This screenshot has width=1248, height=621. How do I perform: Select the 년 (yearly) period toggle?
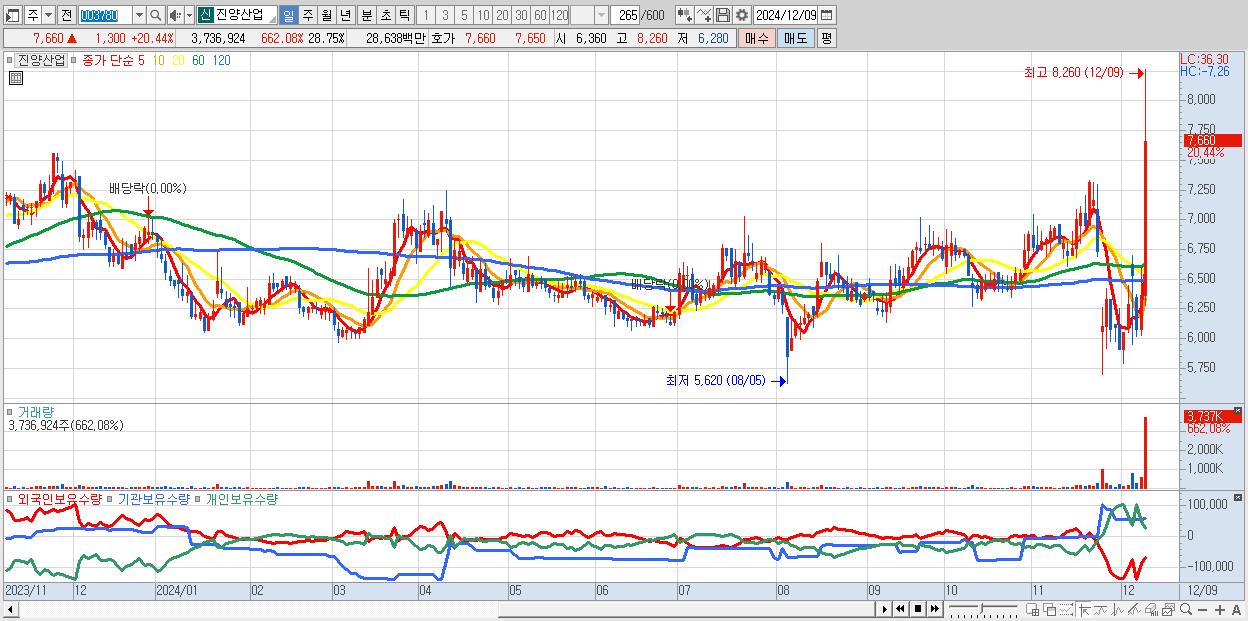coord(345,15)
